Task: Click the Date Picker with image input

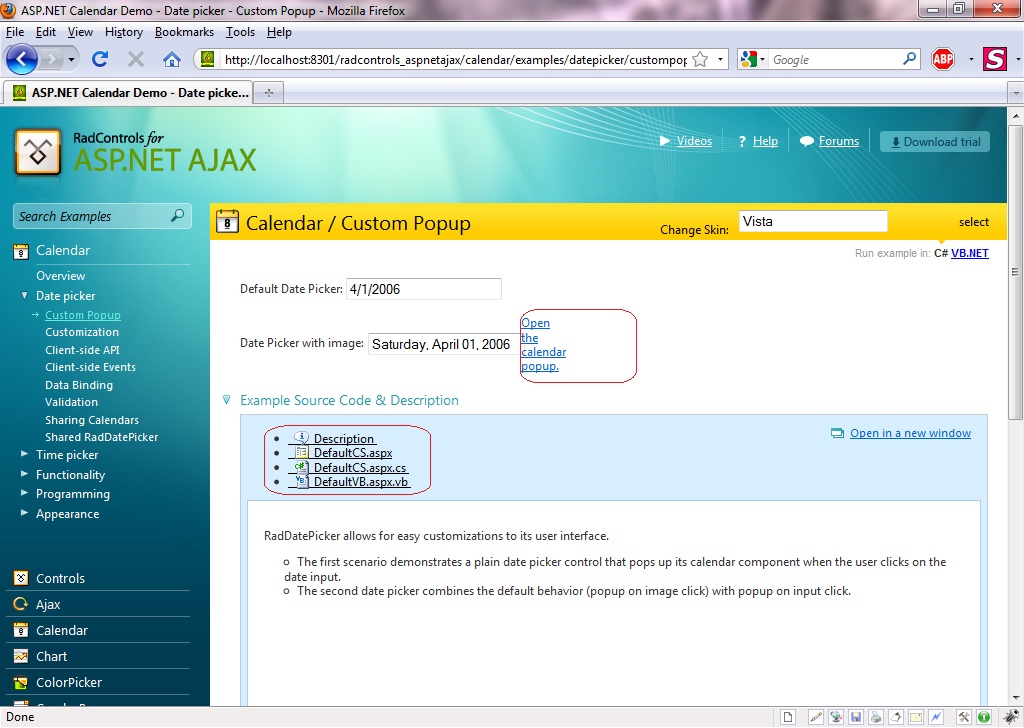Action: [x=444, y=344]
